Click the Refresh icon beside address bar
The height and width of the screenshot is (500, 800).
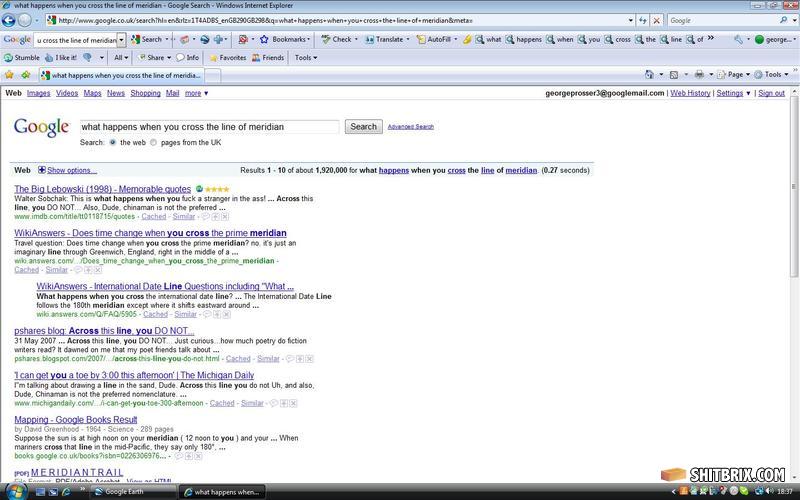(x=643, y=20)
